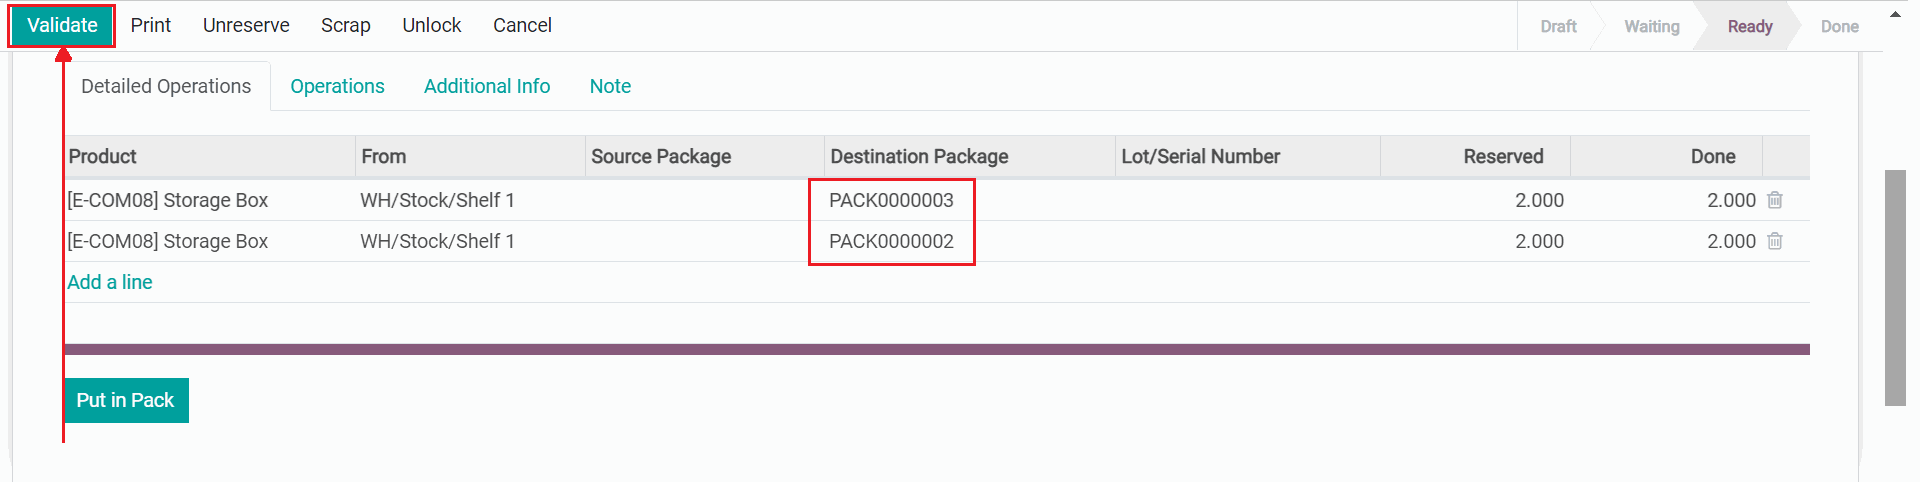
Task: Click the PACK0000003 destination package cell
Action: [891, 200]
